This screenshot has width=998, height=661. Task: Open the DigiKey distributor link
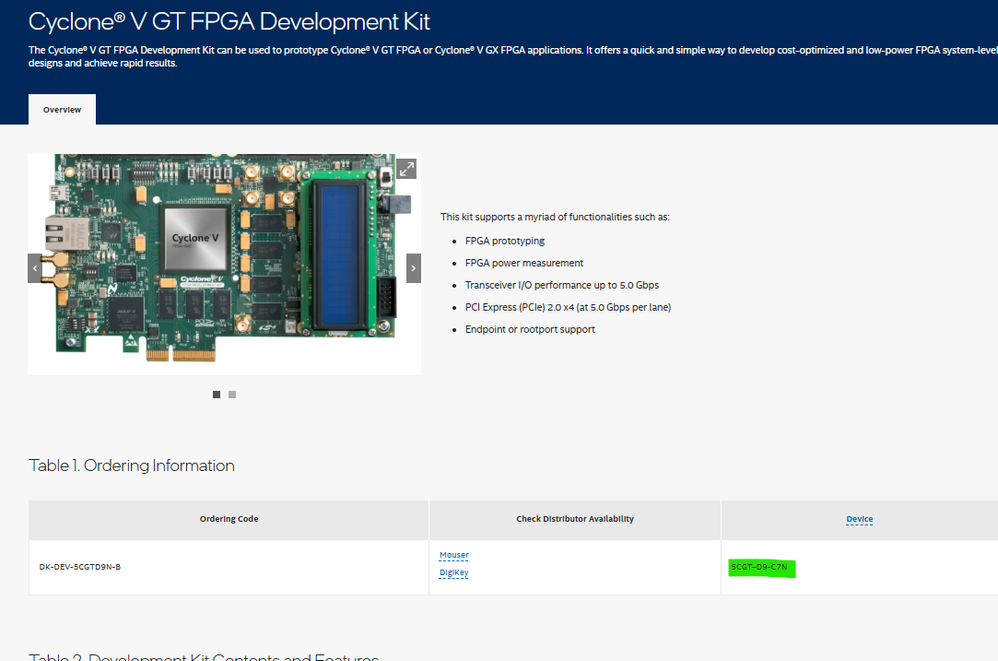454,573
